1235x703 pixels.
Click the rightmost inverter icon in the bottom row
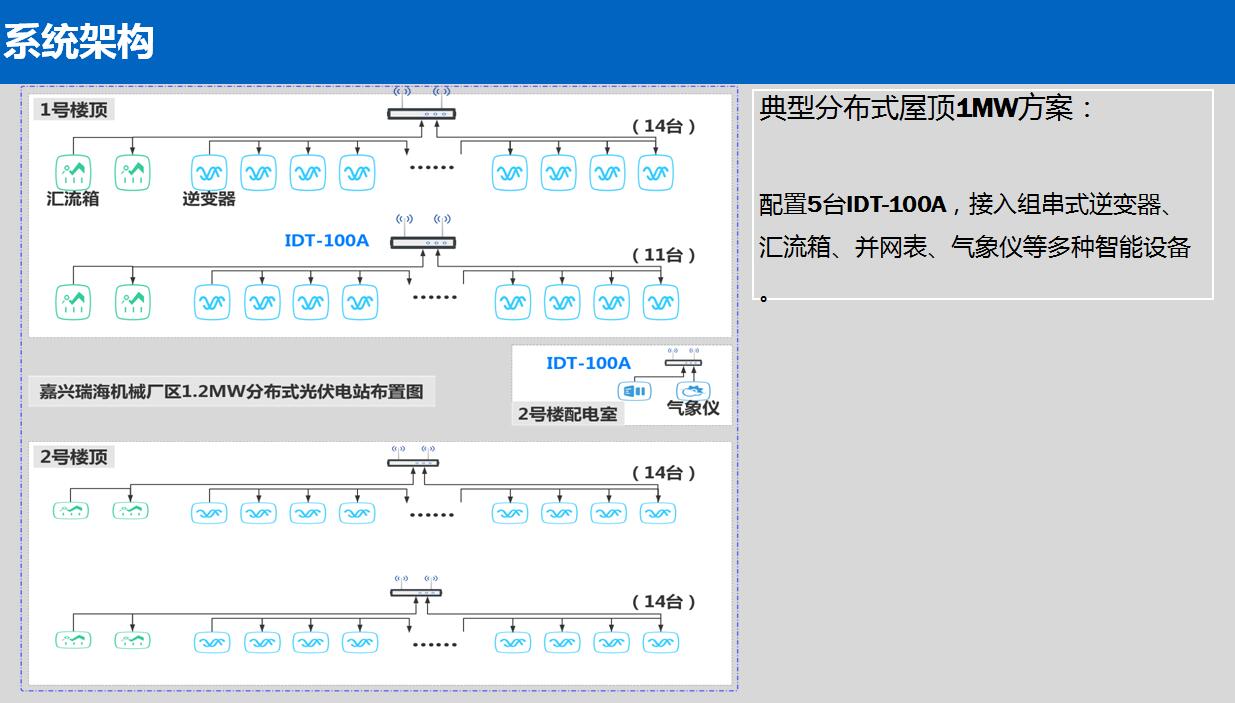[660, 642]
